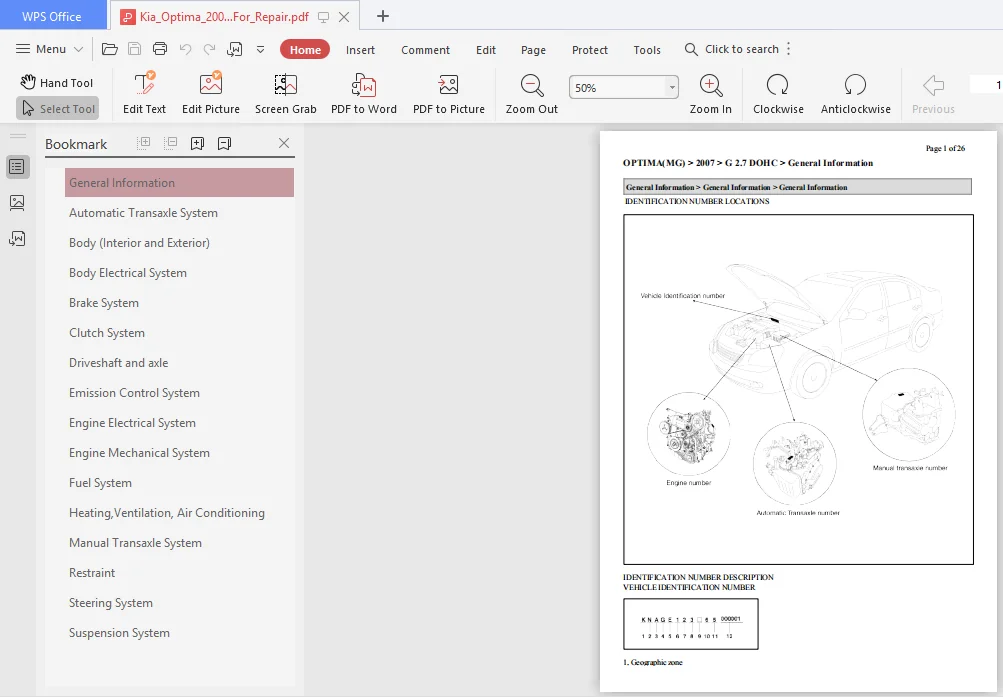1003x697 pixels.
Task: Click the Print icon
Action: (x=160, y=49)
